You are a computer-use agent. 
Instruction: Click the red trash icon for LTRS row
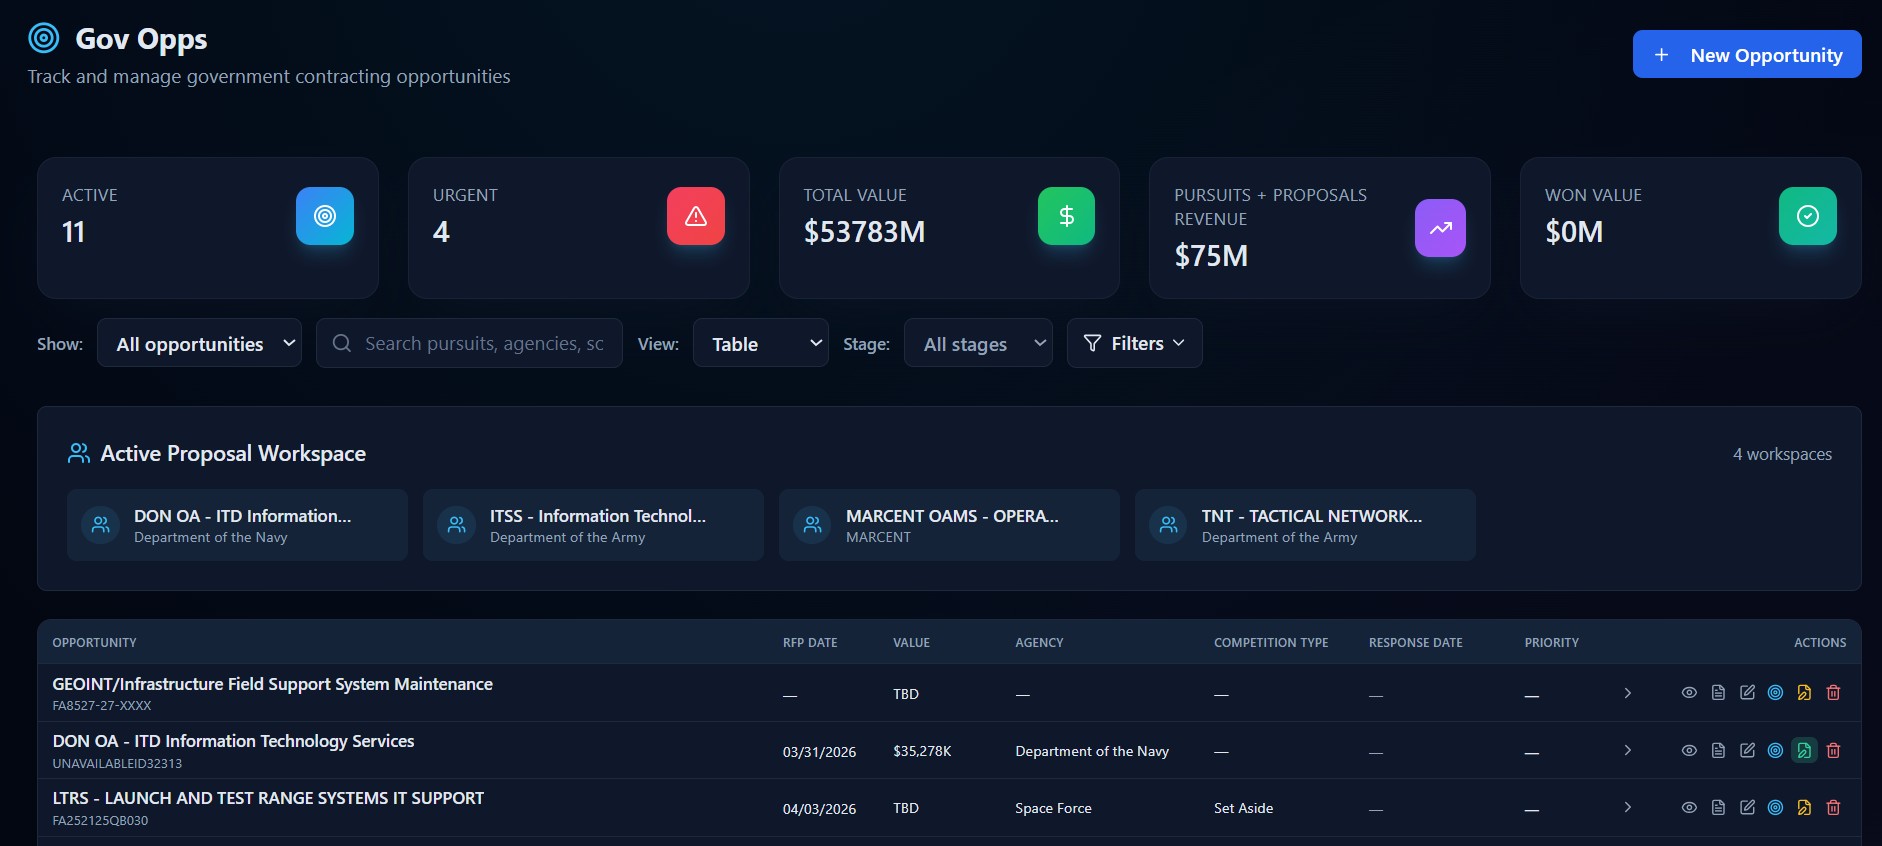tap(1833, 808)
